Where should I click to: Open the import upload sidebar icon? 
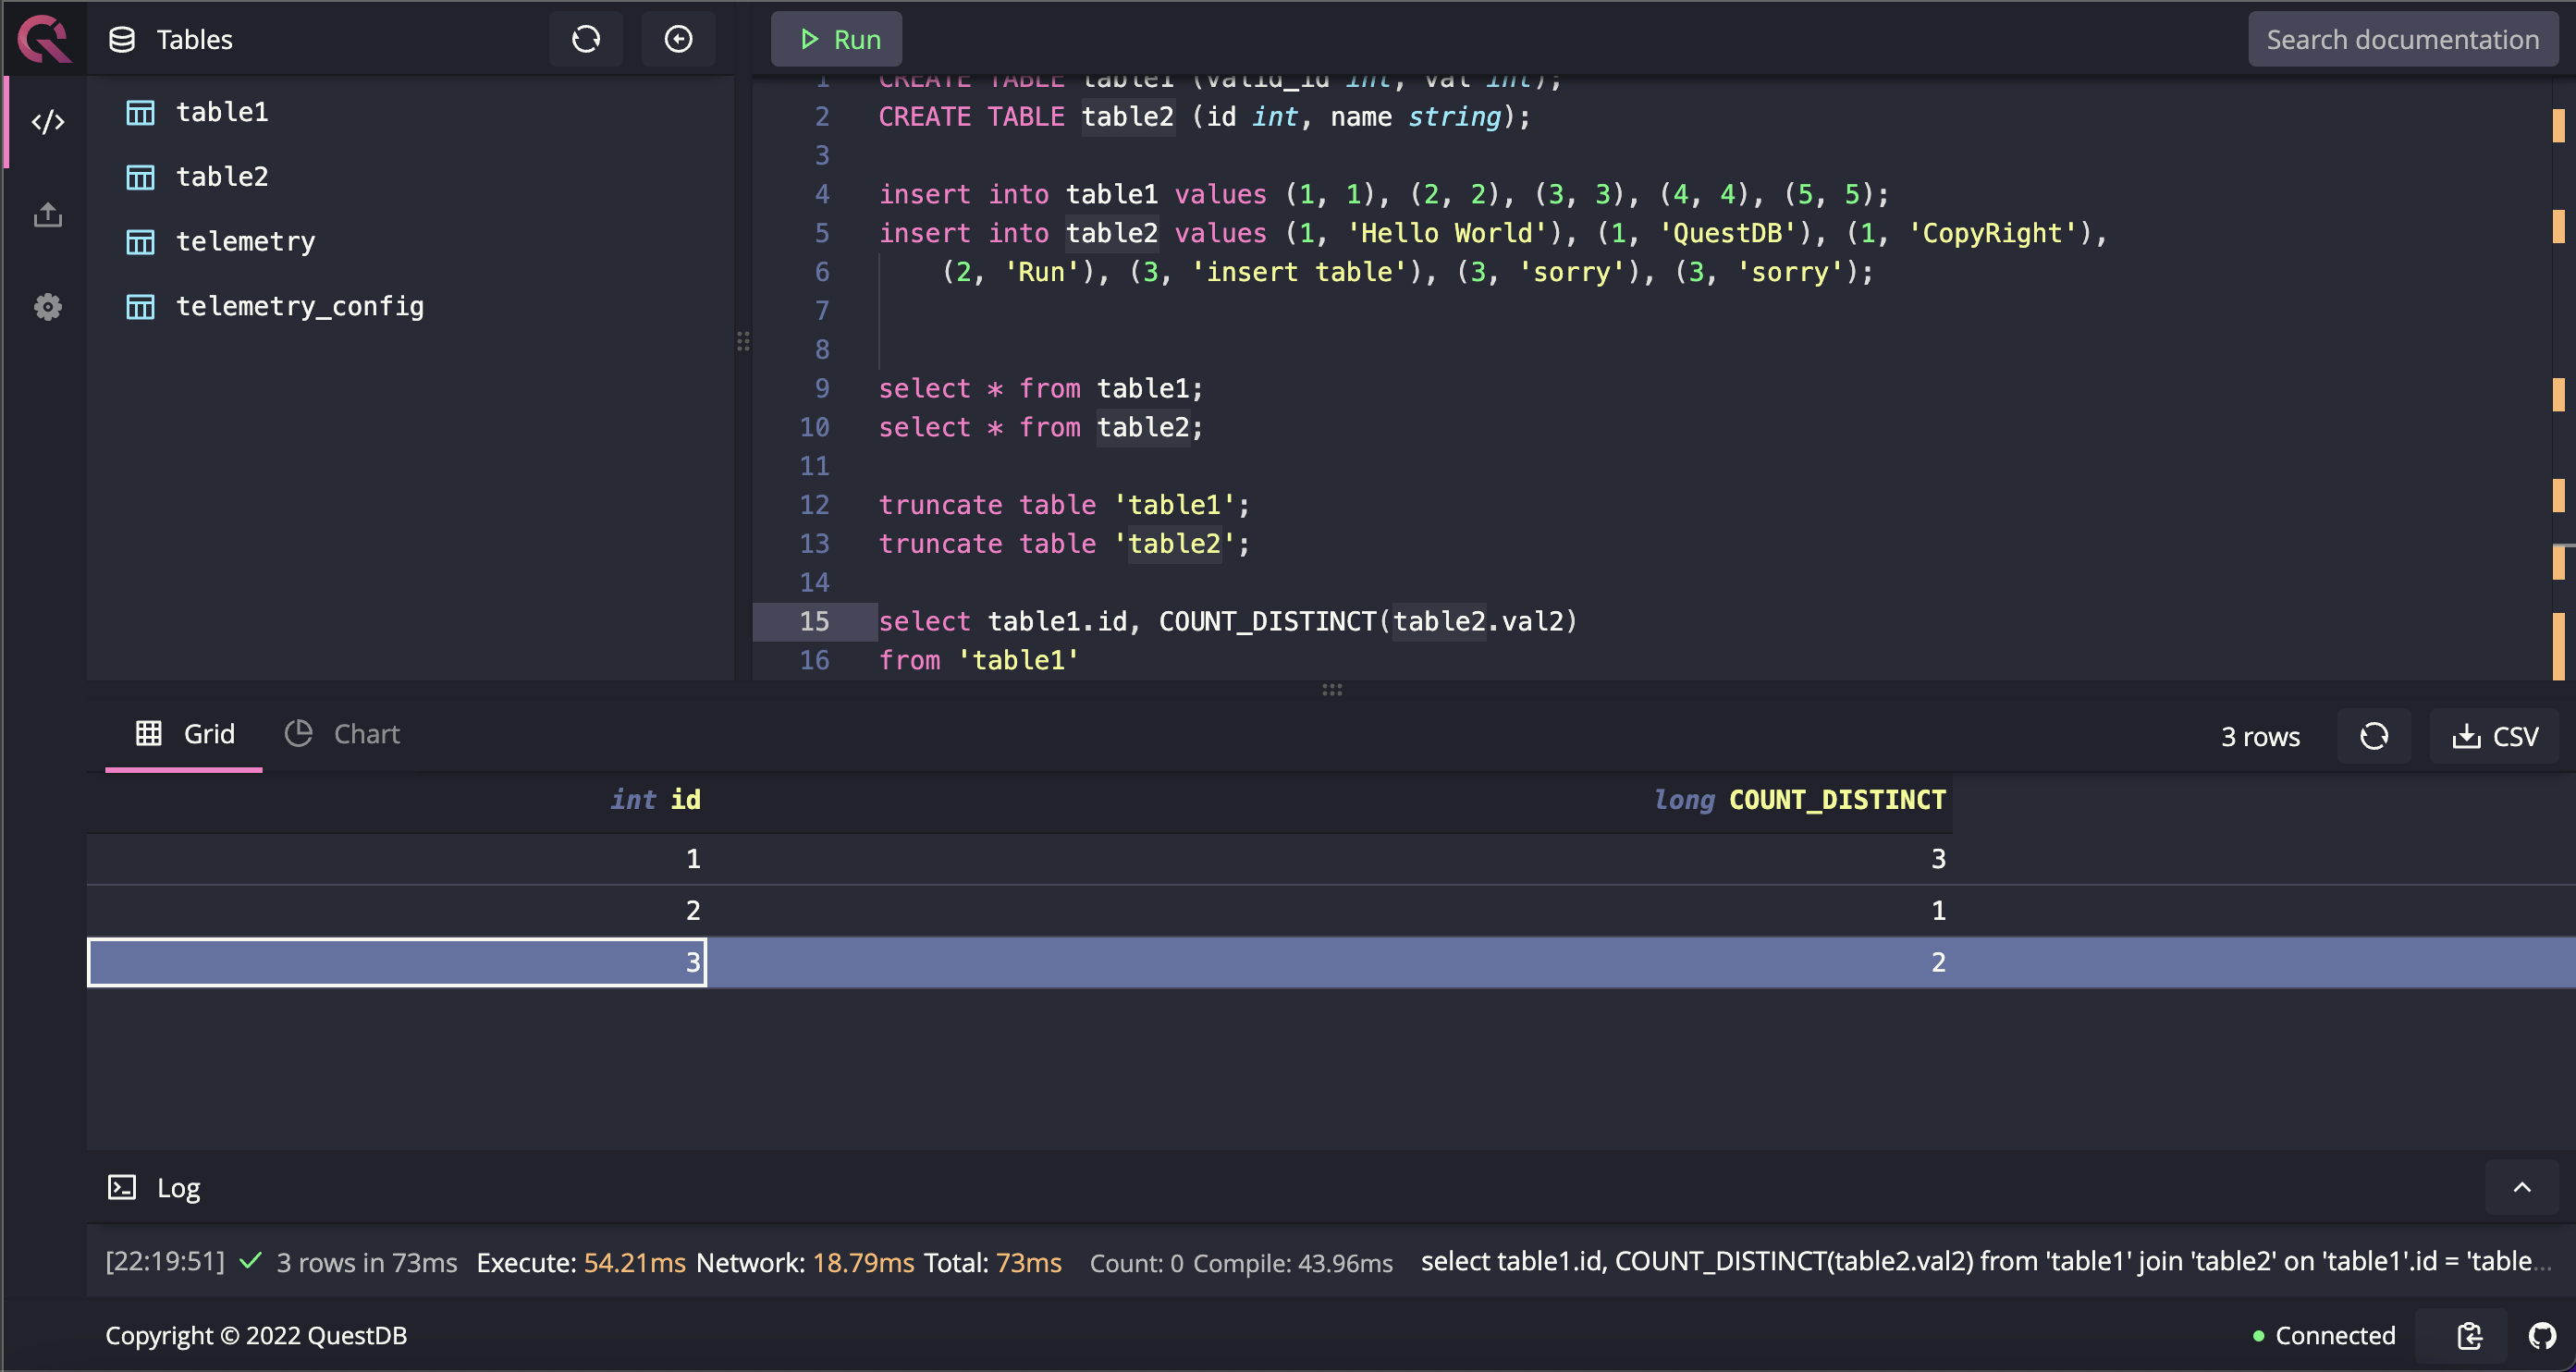pyautogui.click(x=47, y=214)
